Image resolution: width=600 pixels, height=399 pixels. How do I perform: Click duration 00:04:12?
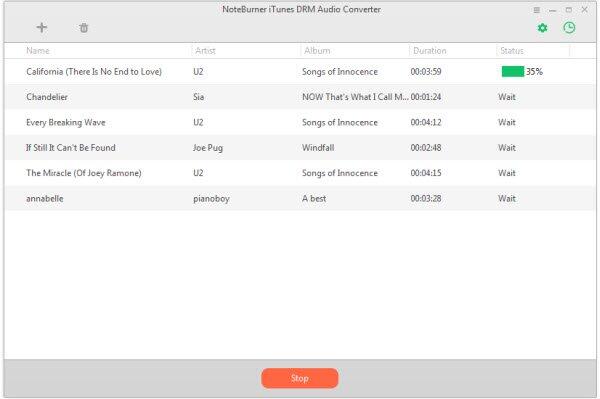click(426, 122)
